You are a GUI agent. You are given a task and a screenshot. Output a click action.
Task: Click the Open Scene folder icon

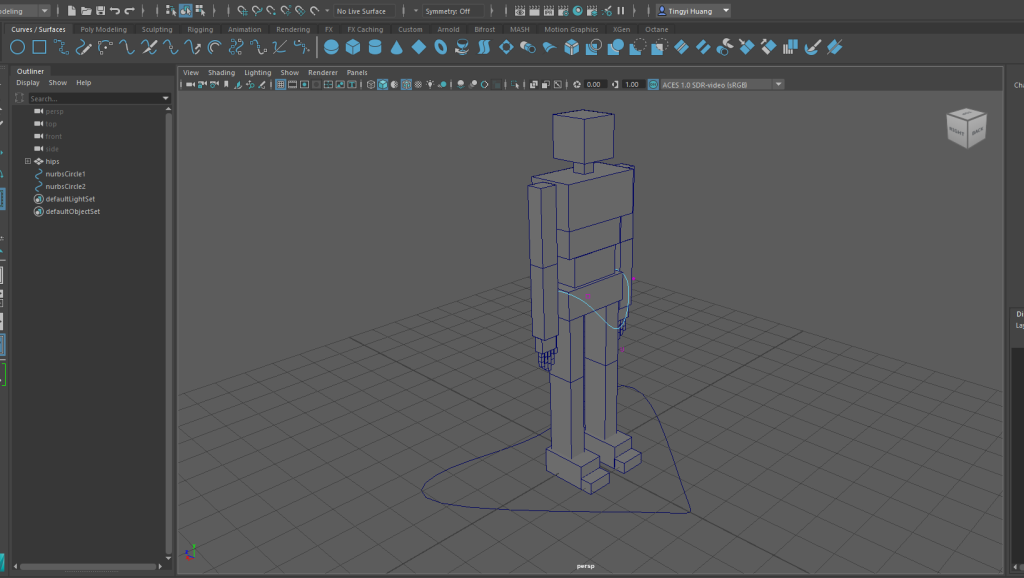[86, 10]
